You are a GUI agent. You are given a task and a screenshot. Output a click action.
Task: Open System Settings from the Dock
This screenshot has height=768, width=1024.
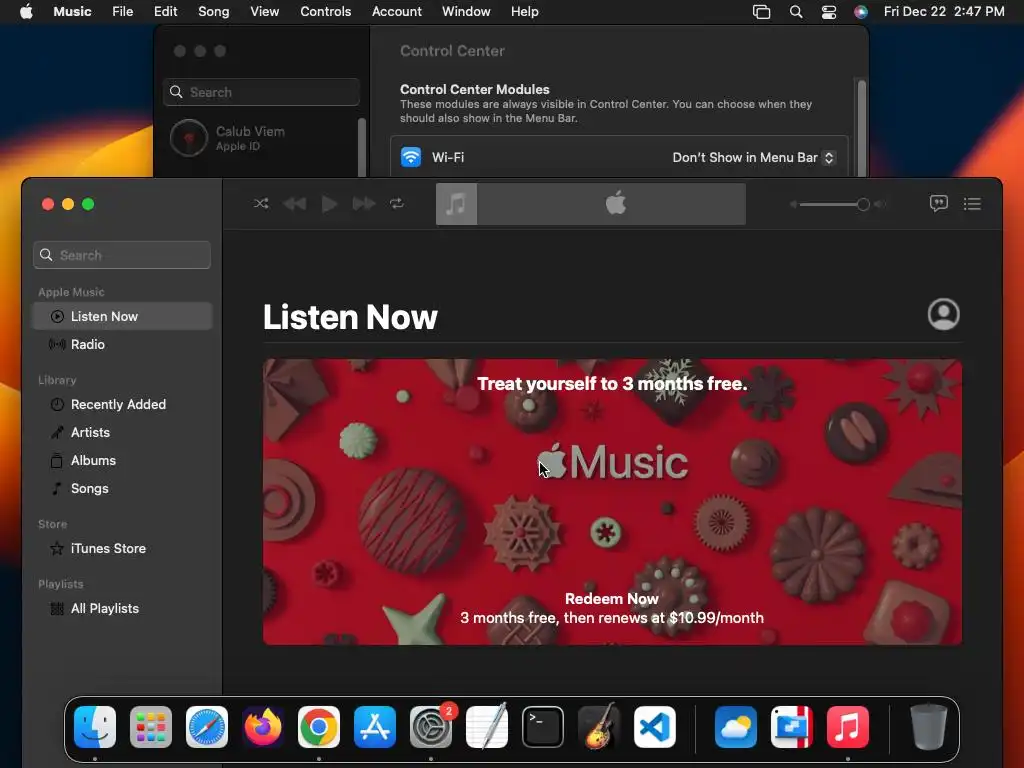pyautogui.click(x=431, y=727)
